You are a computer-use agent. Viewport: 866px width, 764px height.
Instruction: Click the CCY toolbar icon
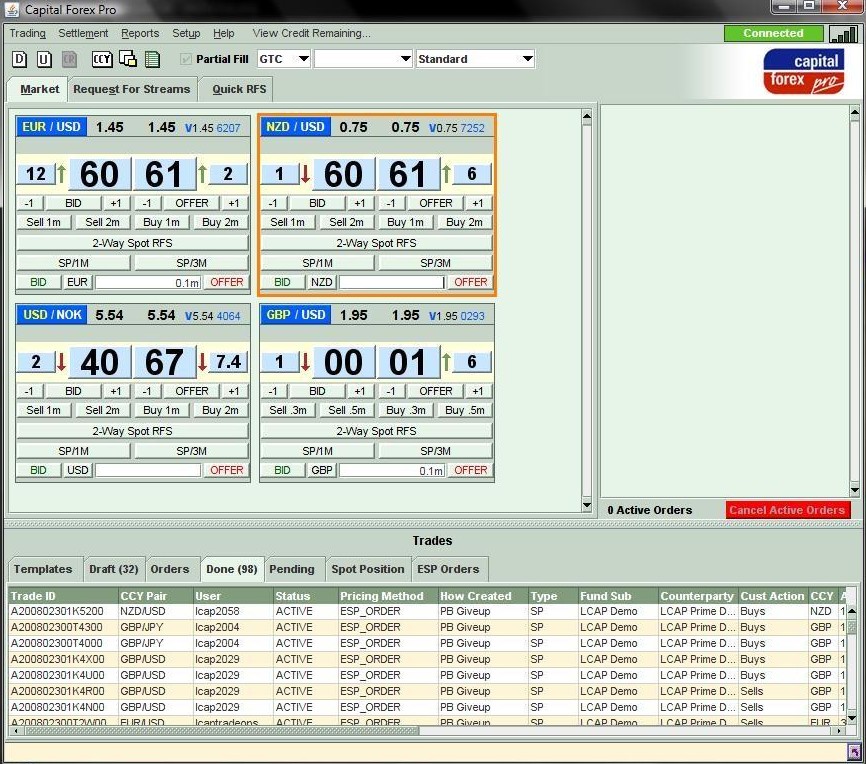[x=102, y=59]
